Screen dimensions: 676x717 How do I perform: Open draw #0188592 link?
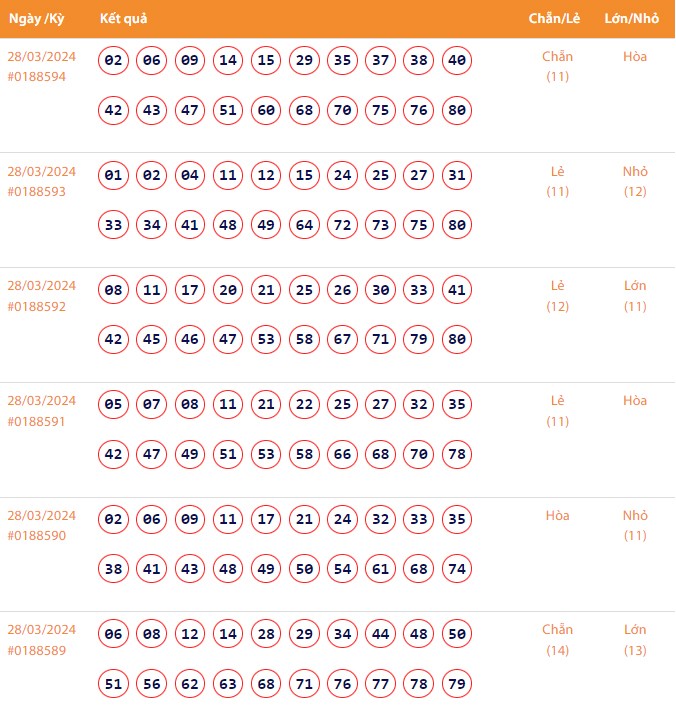(x=36, y=307)
